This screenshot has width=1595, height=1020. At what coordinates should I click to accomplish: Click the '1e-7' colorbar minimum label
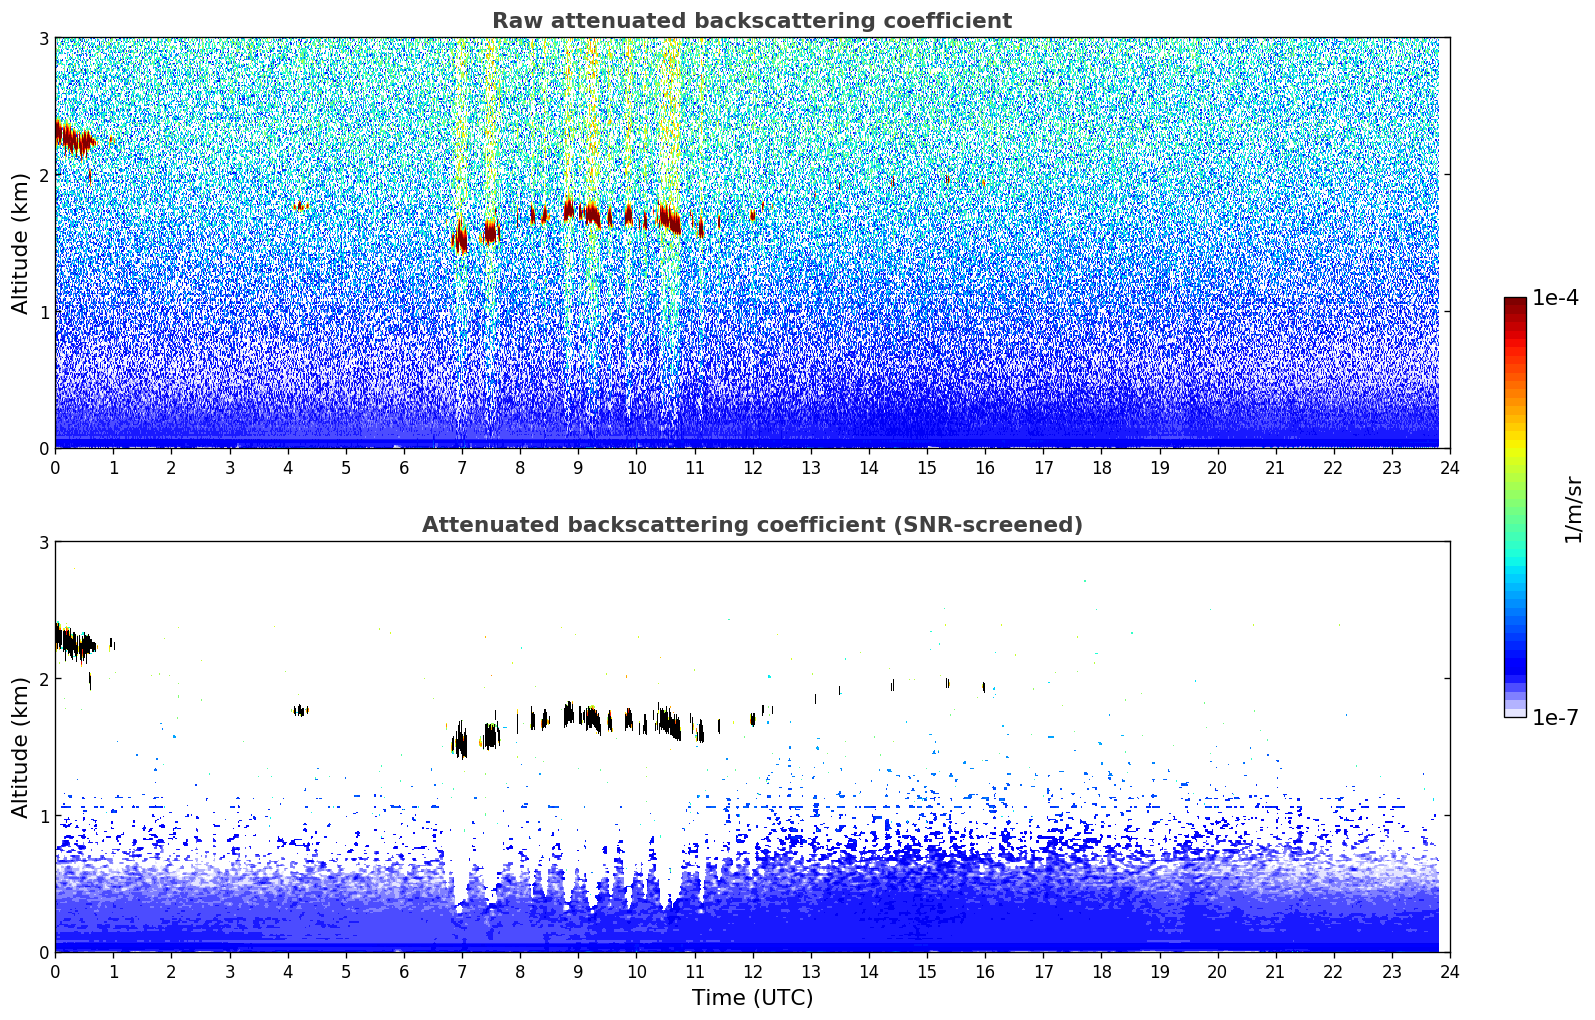pyautogui.click(x=1556, y=718)
